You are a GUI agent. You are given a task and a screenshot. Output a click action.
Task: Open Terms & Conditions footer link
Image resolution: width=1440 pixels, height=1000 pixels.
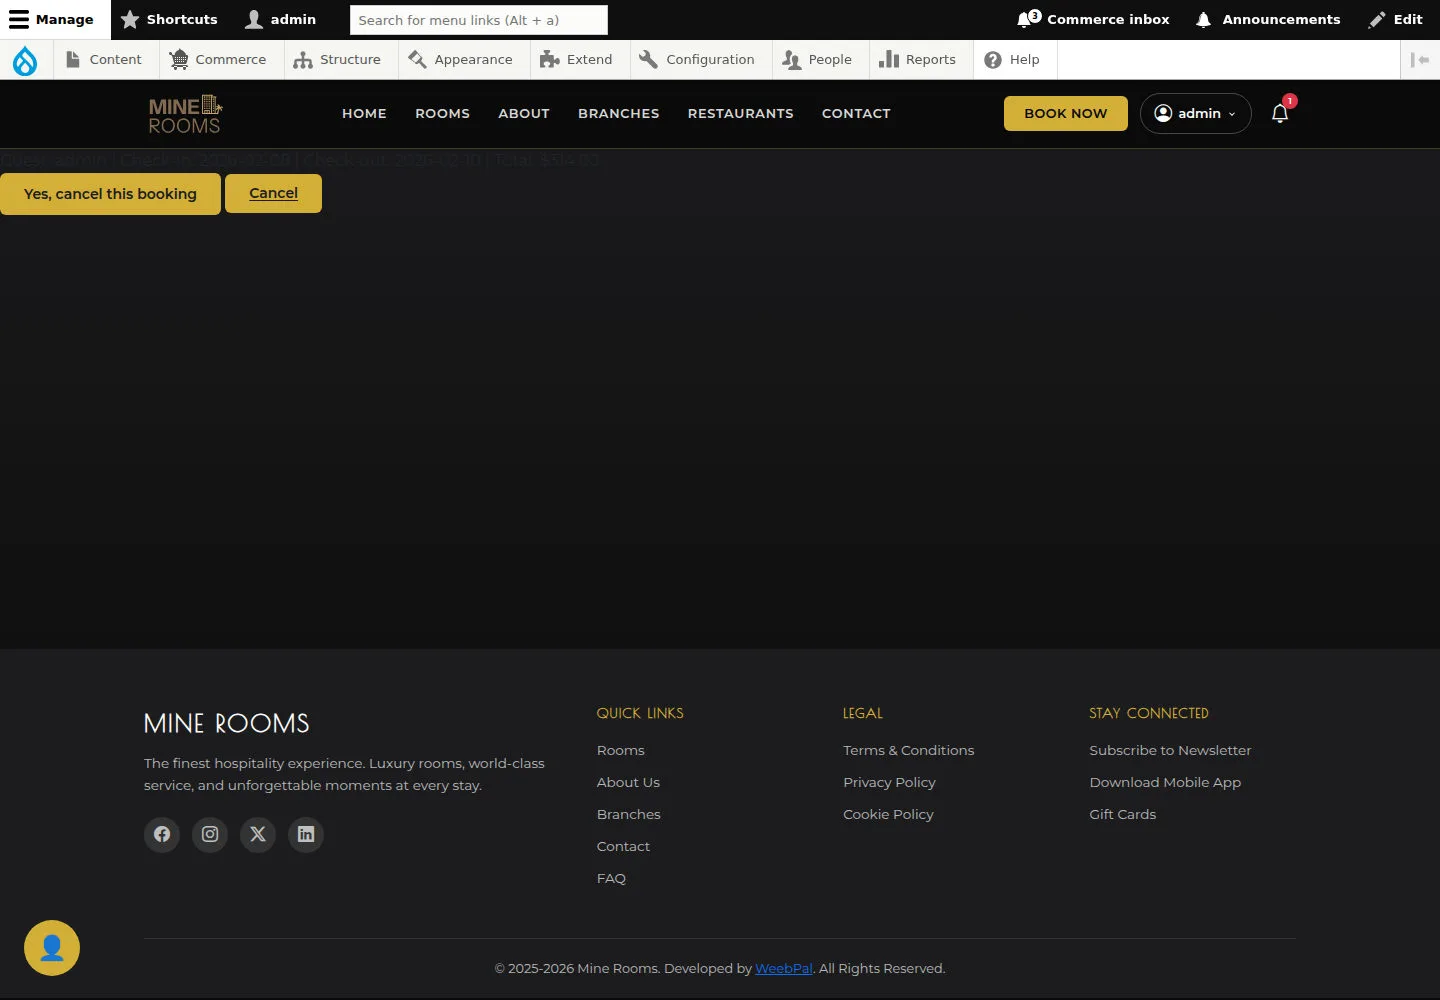pyautogui.click(x=908, y=750)
